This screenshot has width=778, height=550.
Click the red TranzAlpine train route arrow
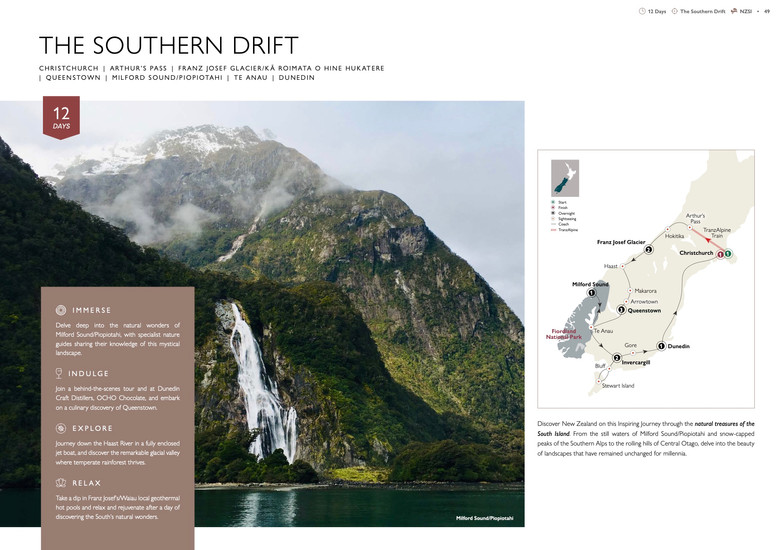706,240
